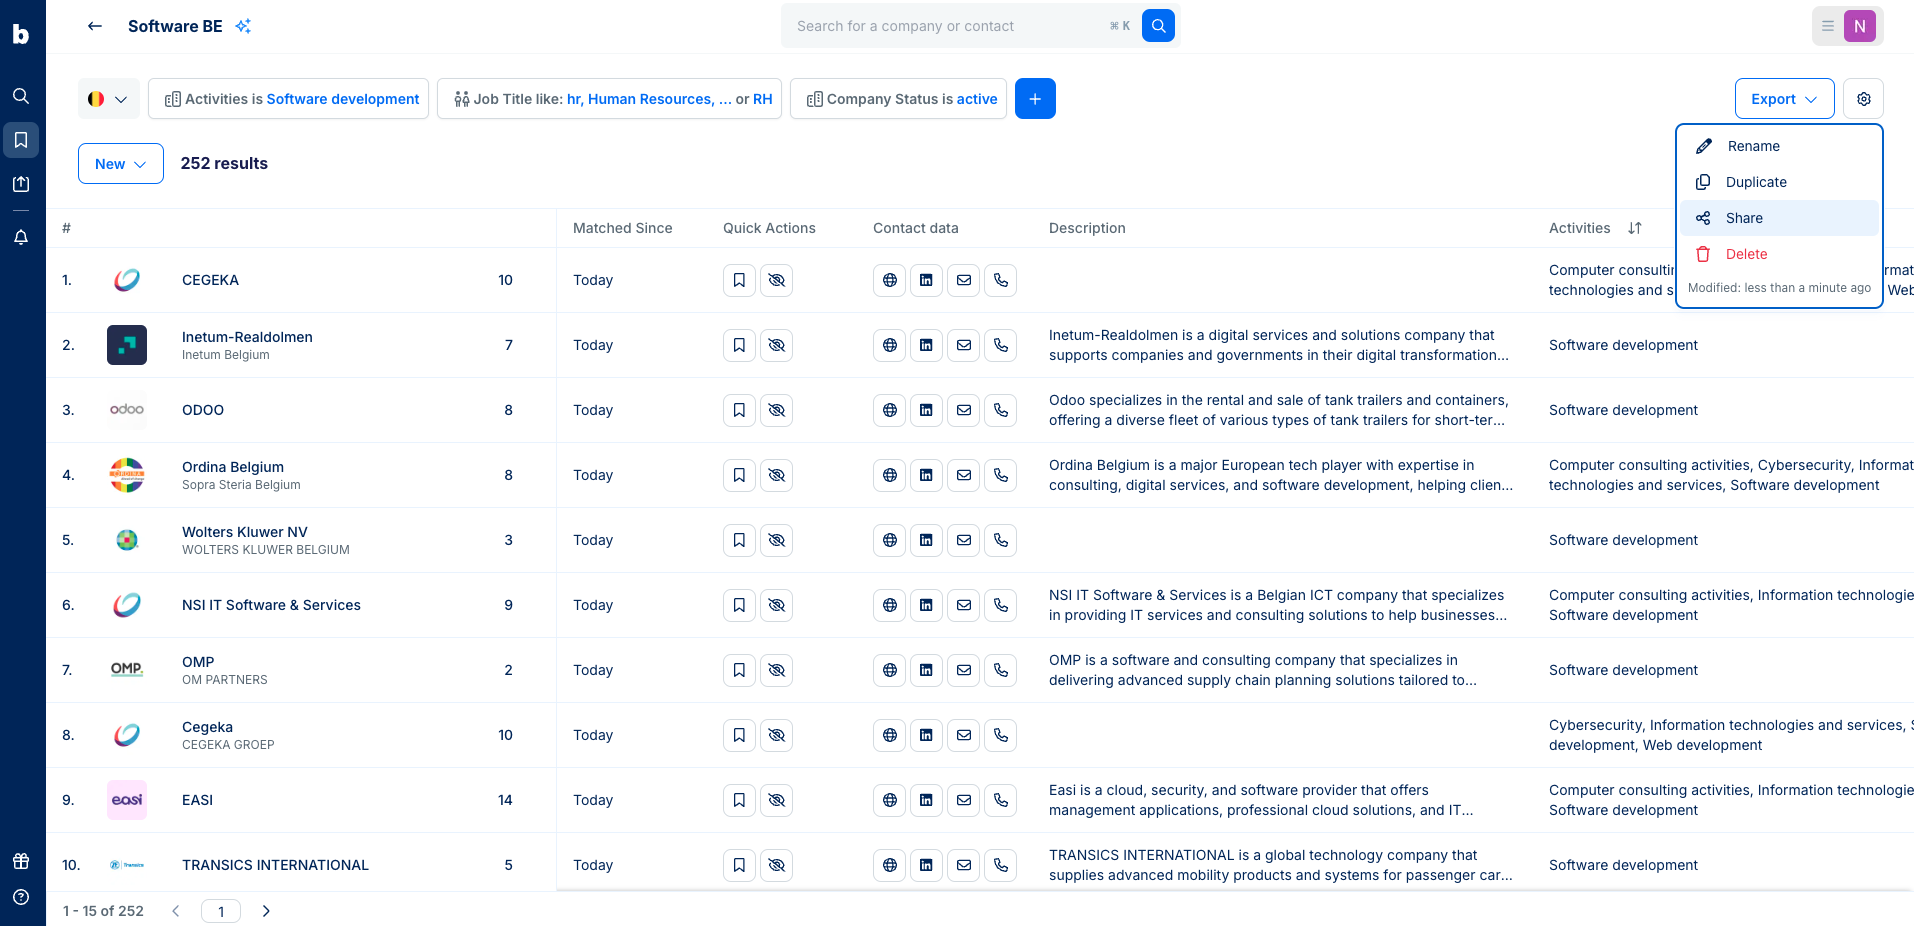Open the Inetum-Realdolmen company link

pyautogui.click(x=247, y=337)
